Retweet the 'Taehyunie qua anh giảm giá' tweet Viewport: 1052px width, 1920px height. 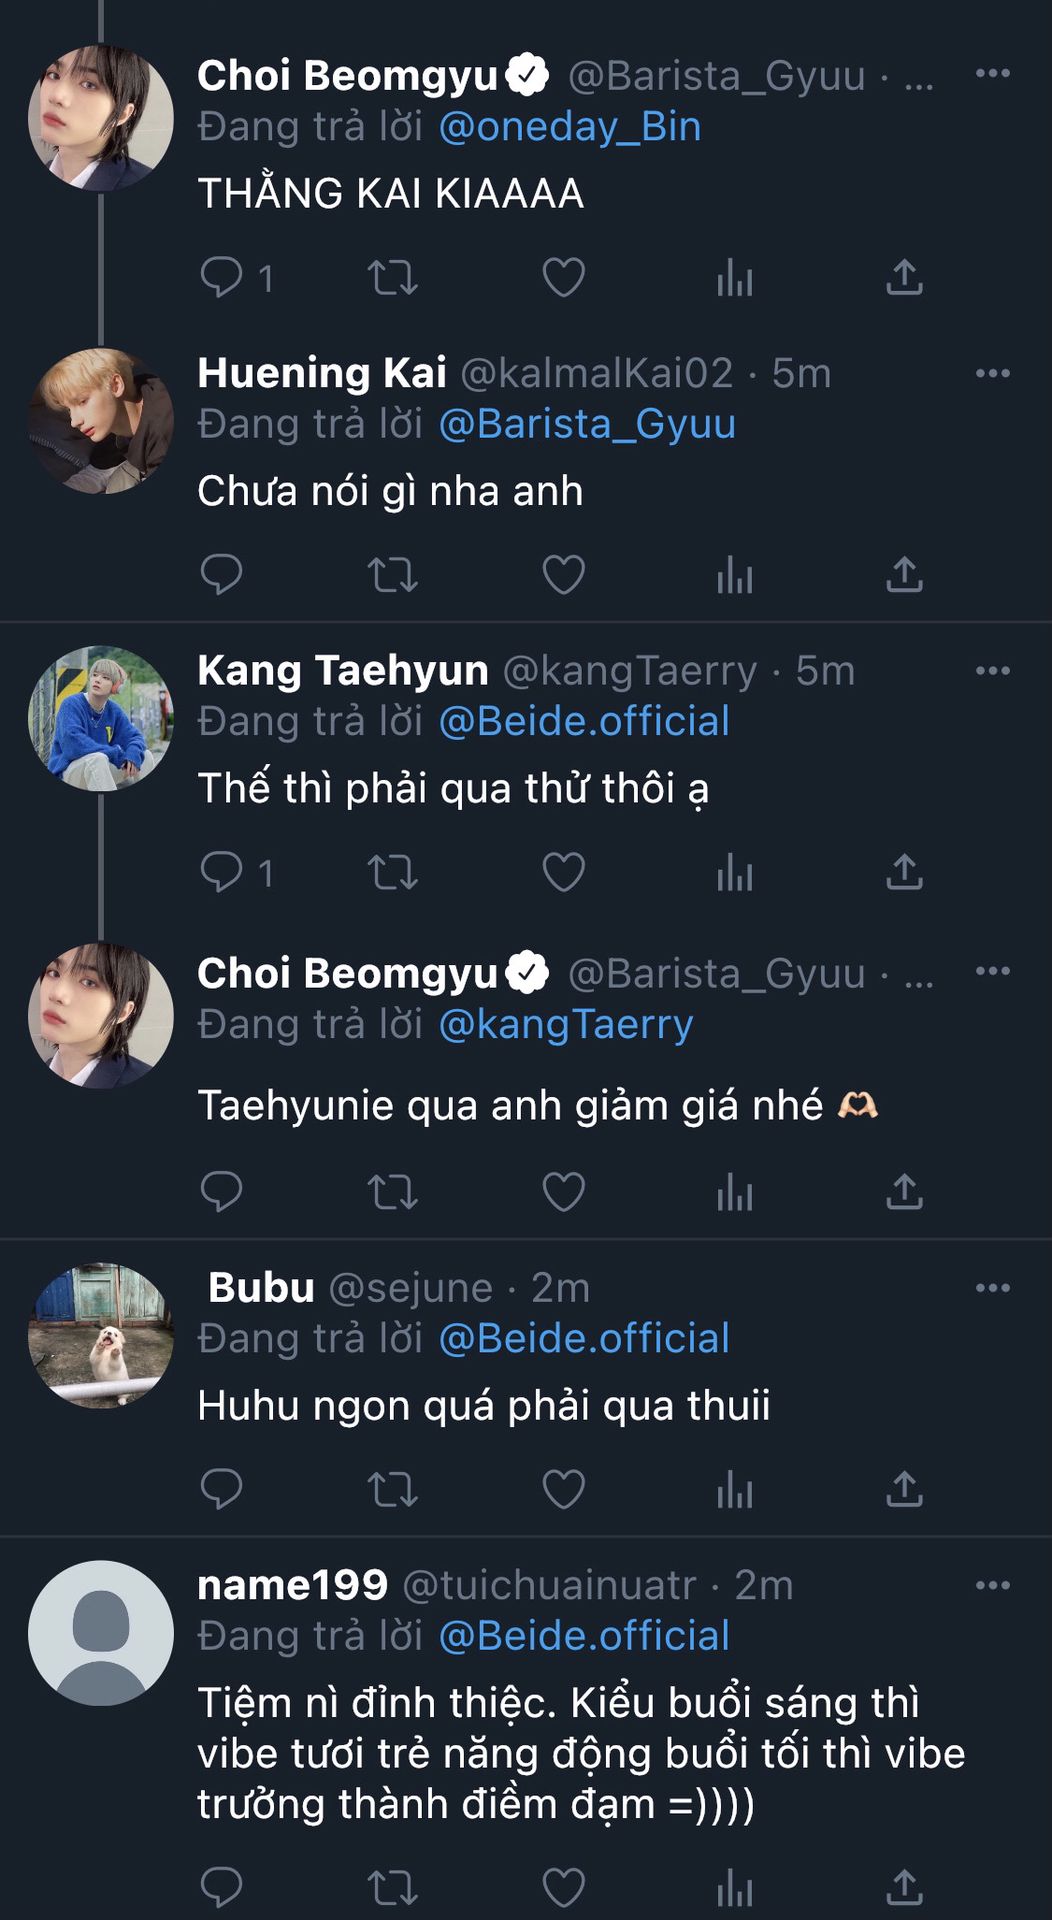(x=392, y=1192)
